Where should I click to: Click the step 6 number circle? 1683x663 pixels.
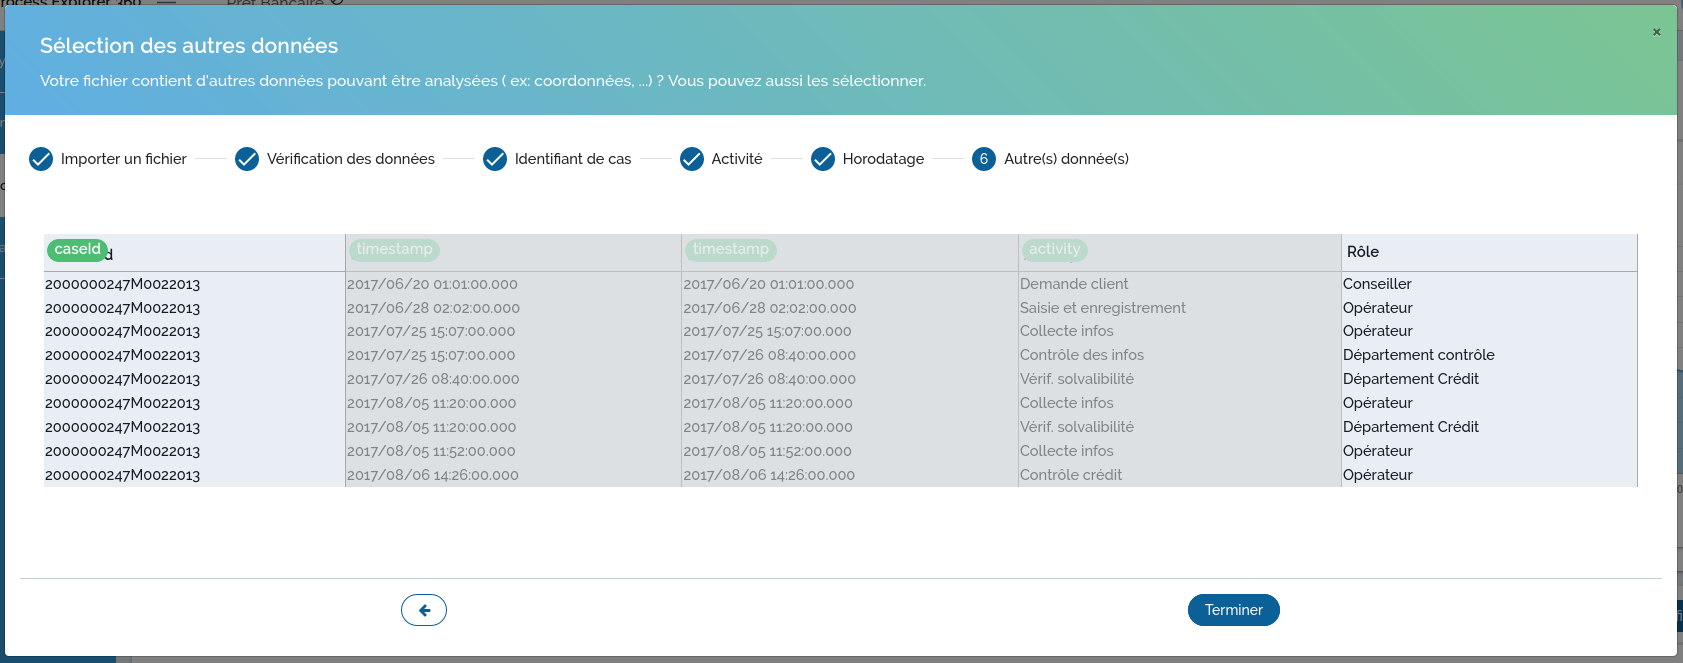[x=984, y=159]
